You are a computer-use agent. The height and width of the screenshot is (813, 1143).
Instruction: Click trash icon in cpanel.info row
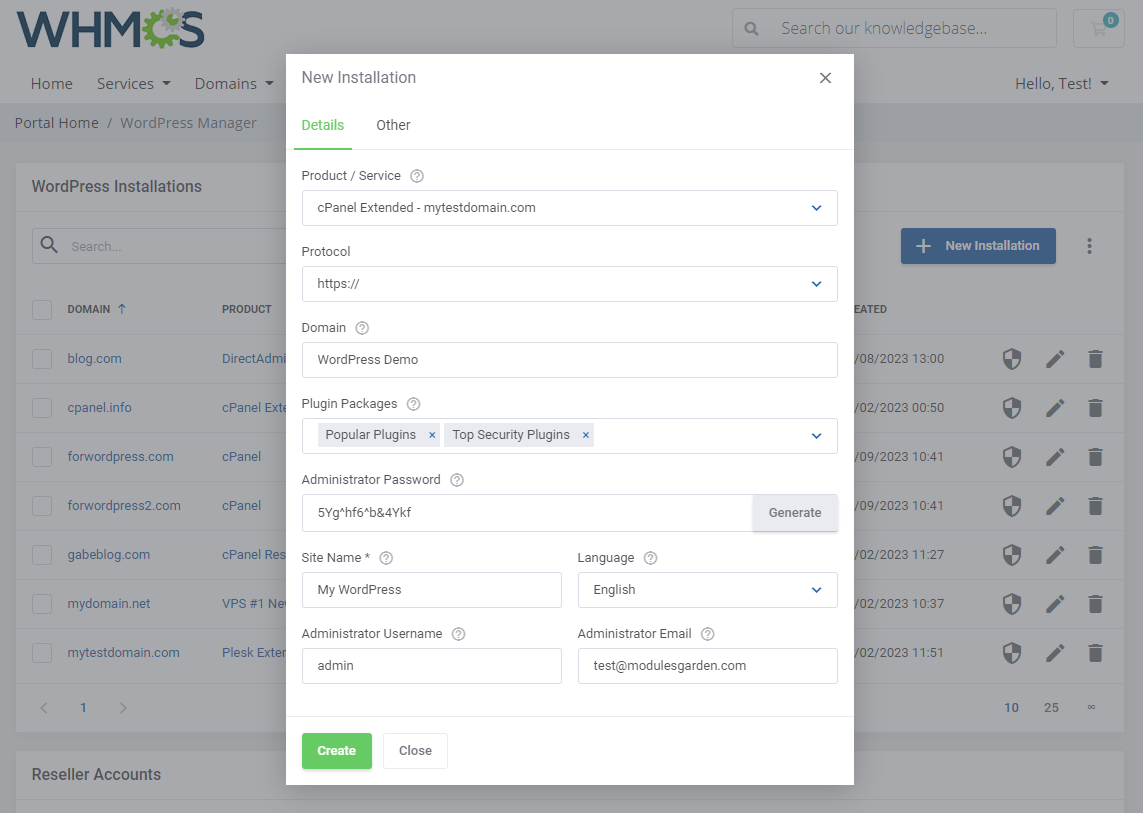coord(1095,408)
